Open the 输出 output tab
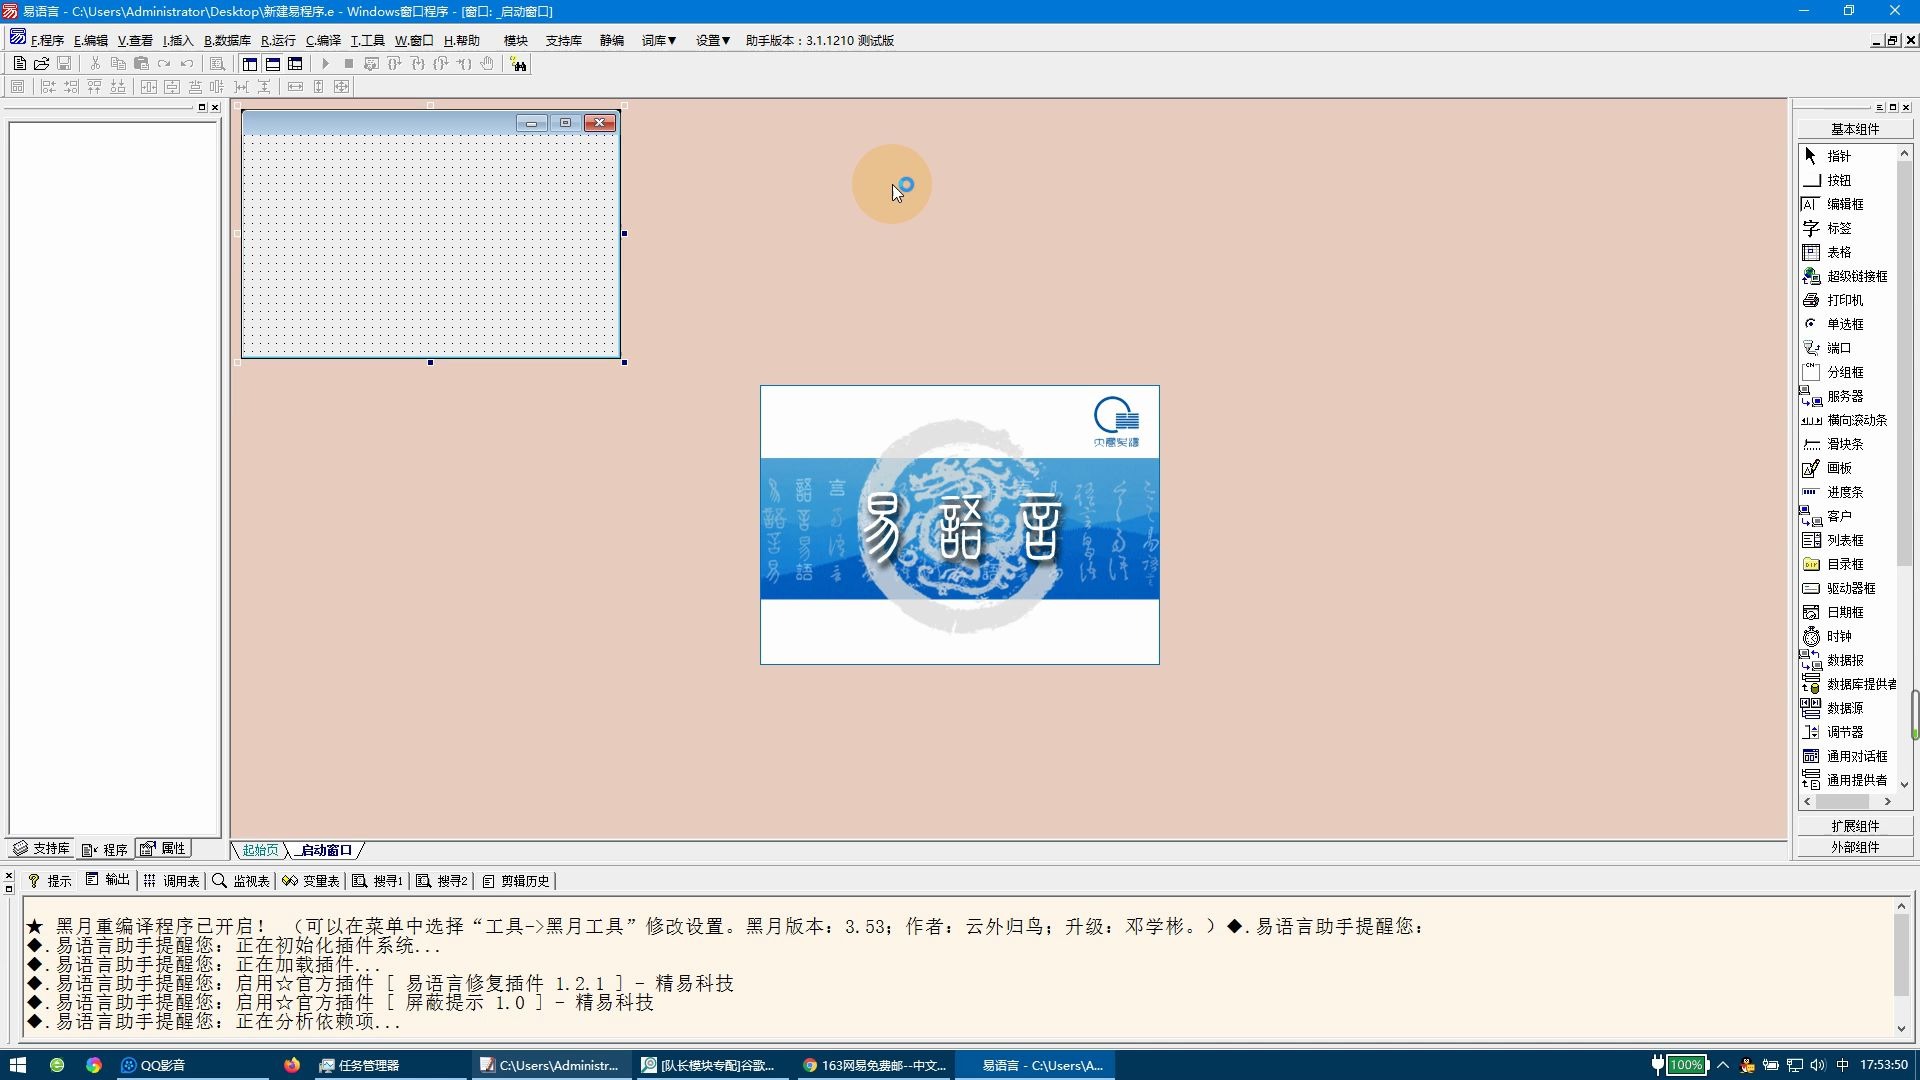Viewport: 1920px width, 1080px height. pyautogui.click(x=108, y=880)
